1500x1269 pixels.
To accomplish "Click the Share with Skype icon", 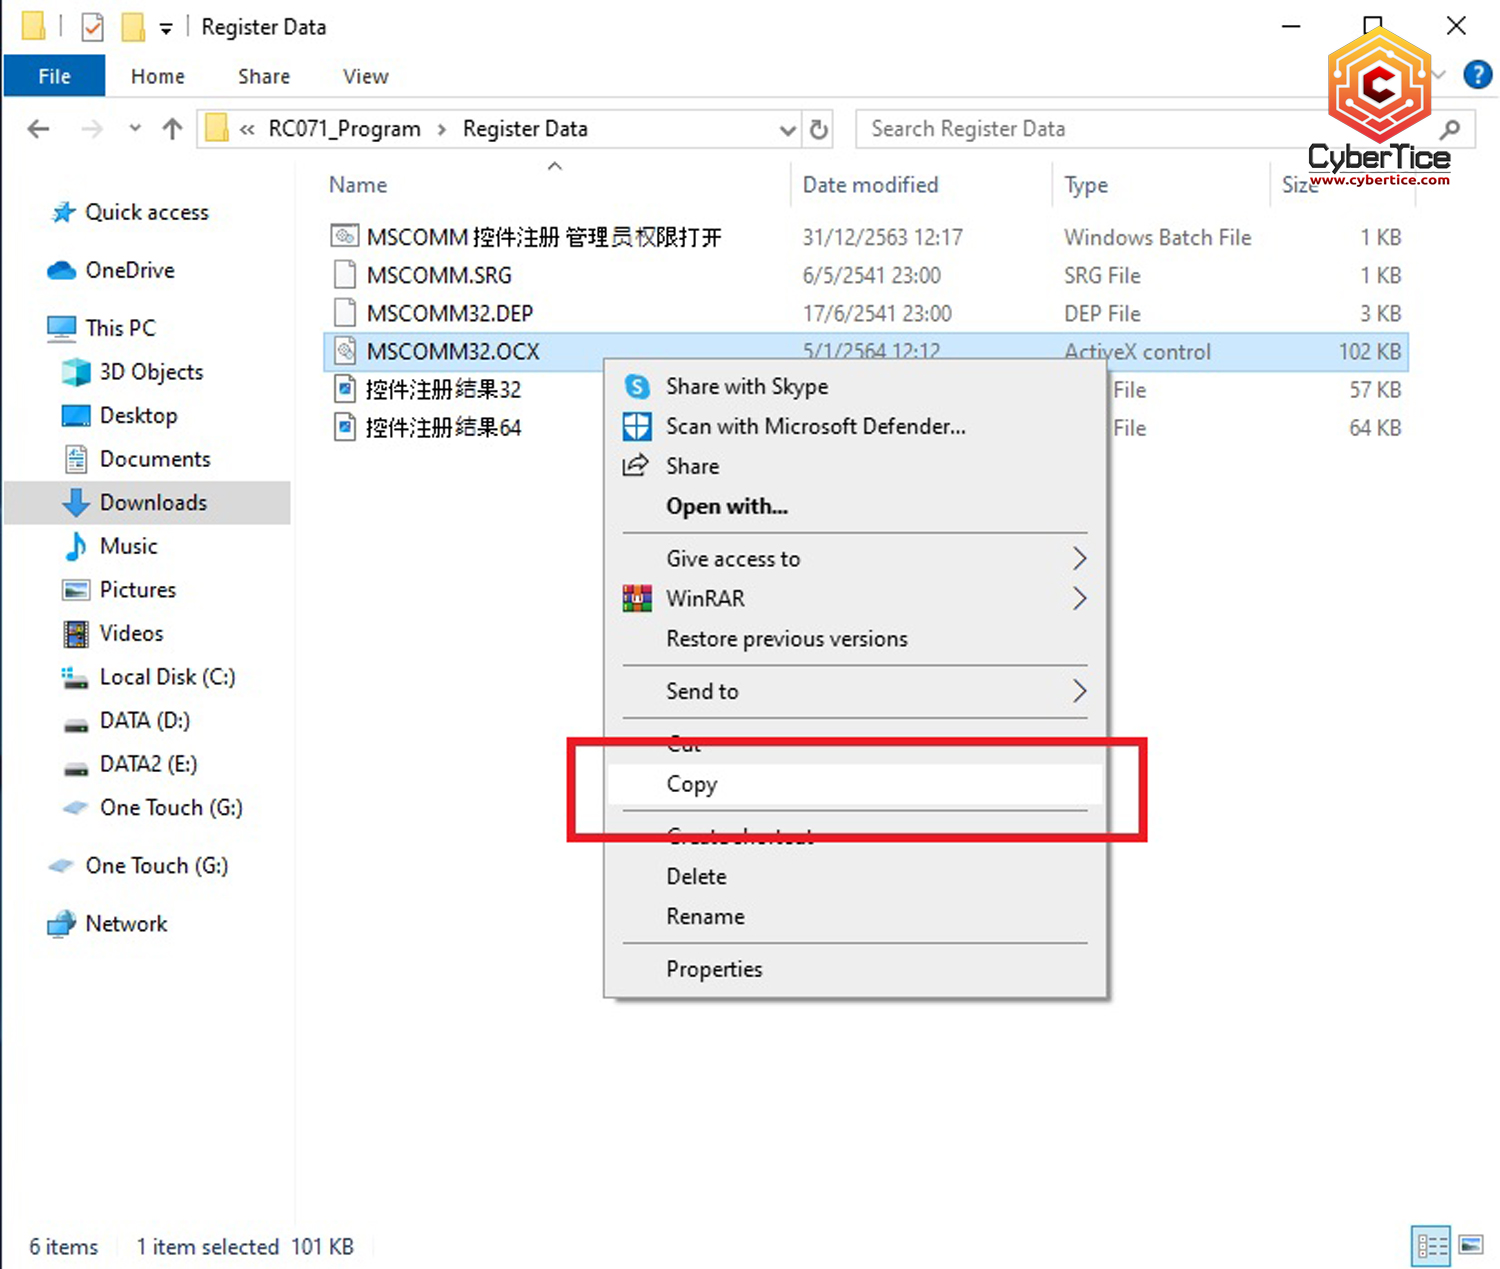I will coord(637,387).
